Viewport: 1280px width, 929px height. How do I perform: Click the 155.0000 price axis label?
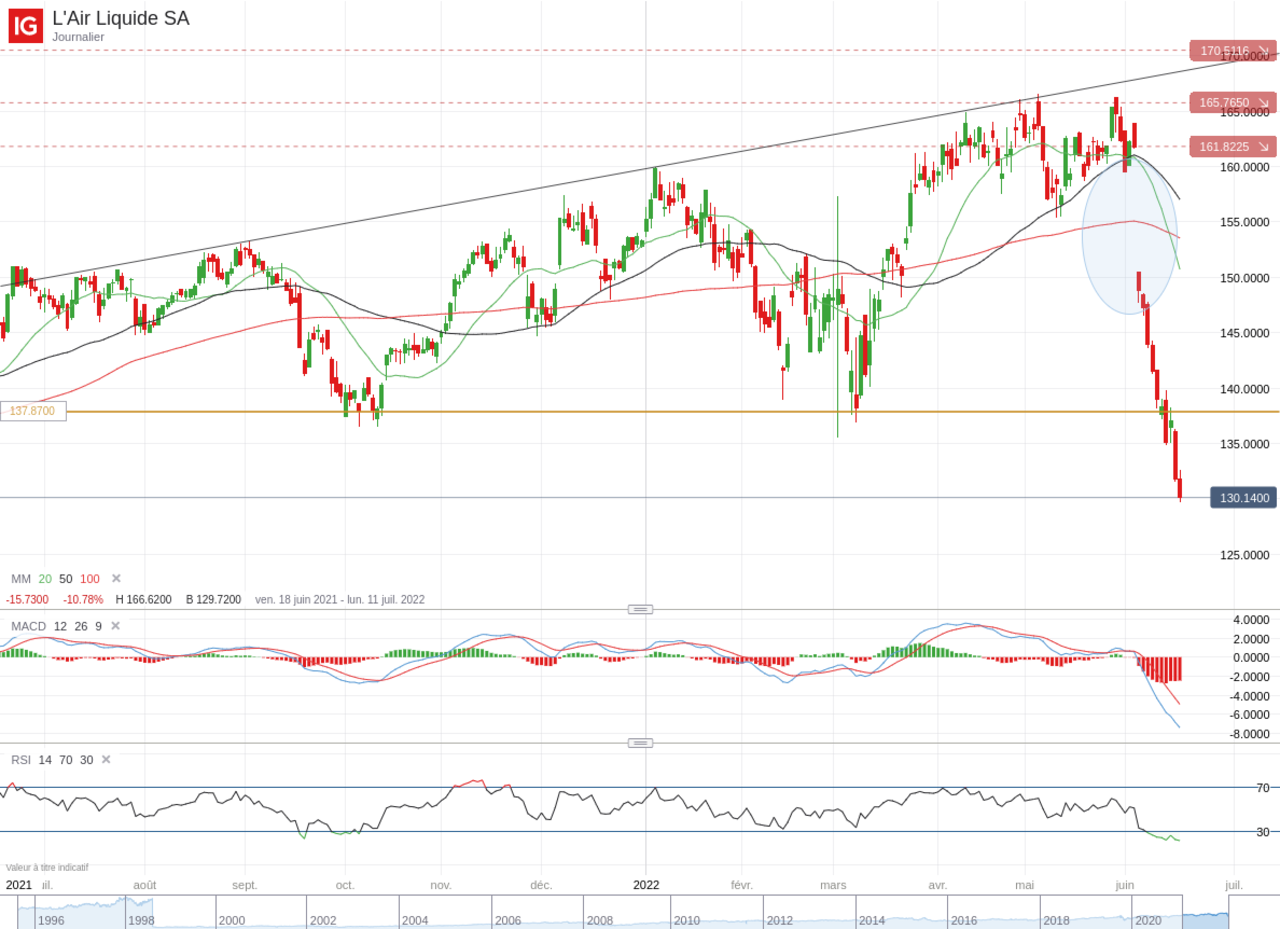1244,222
